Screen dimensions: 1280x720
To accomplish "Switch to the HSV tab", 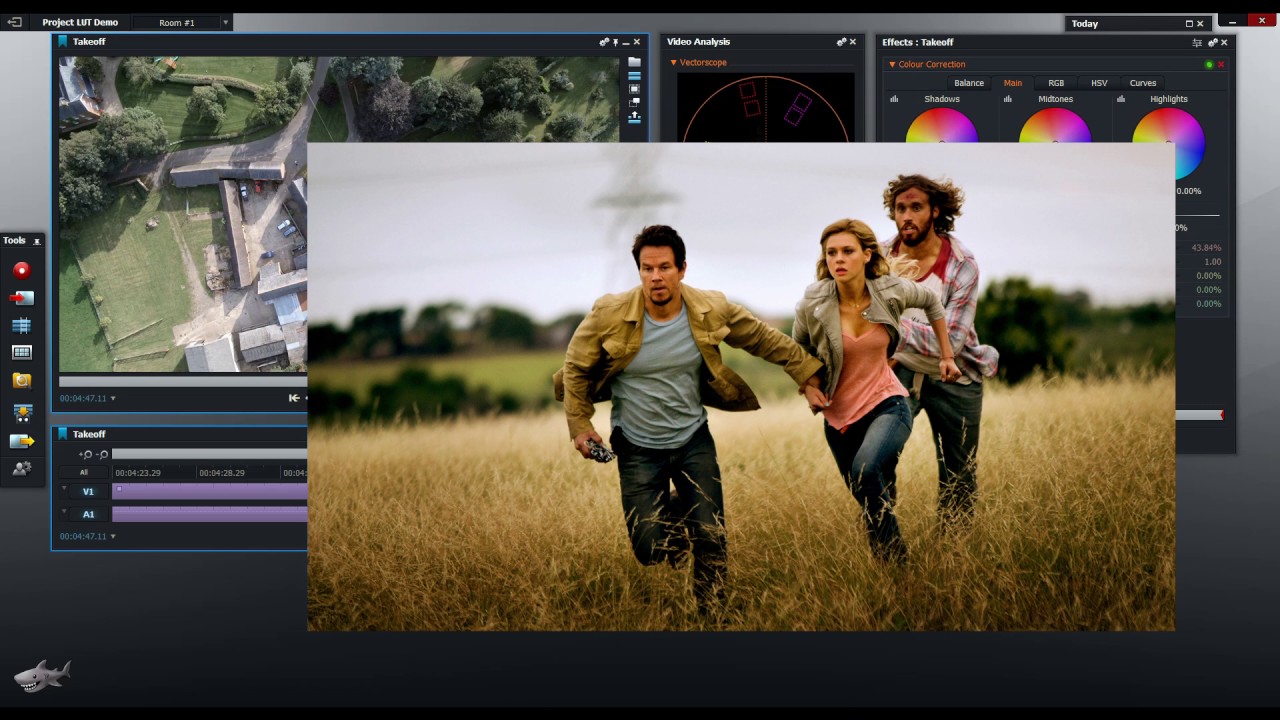I will click(1099, 83).
